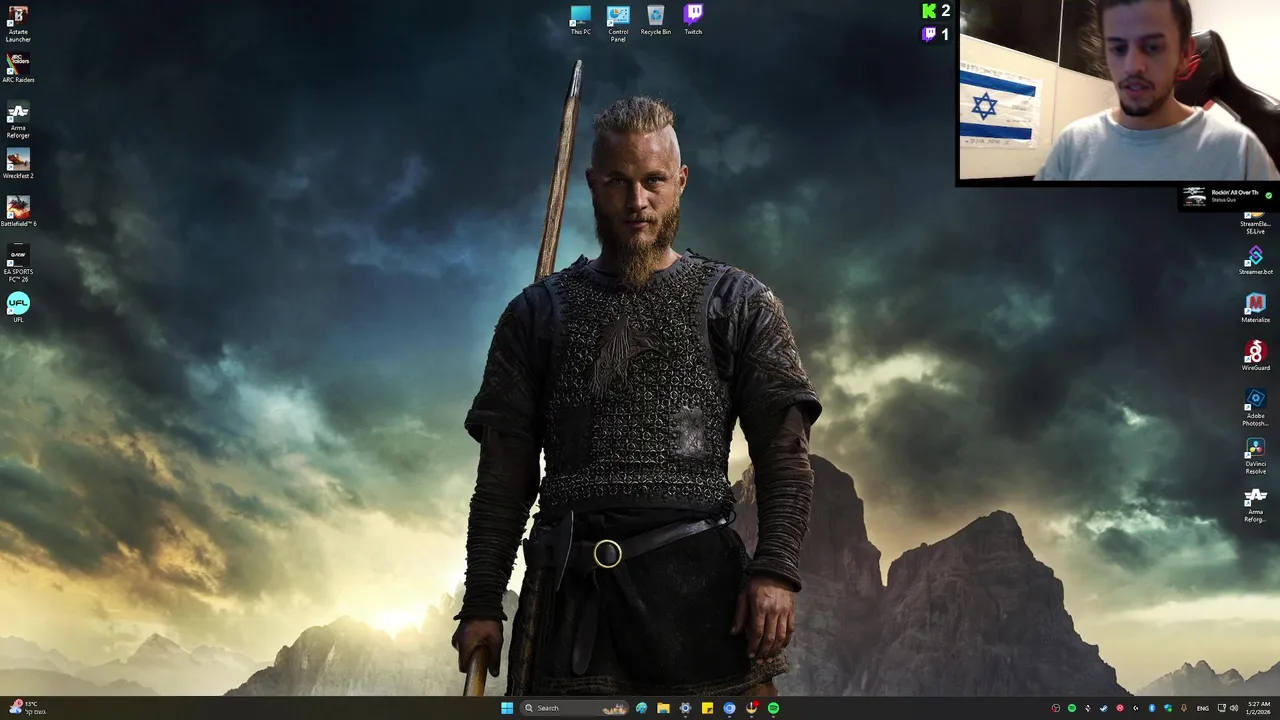Viewport: 1280px width, 720px height.
Task: Select the WireGuard desktop icon
Action: pyautogui.click(x=1256, y=356)
